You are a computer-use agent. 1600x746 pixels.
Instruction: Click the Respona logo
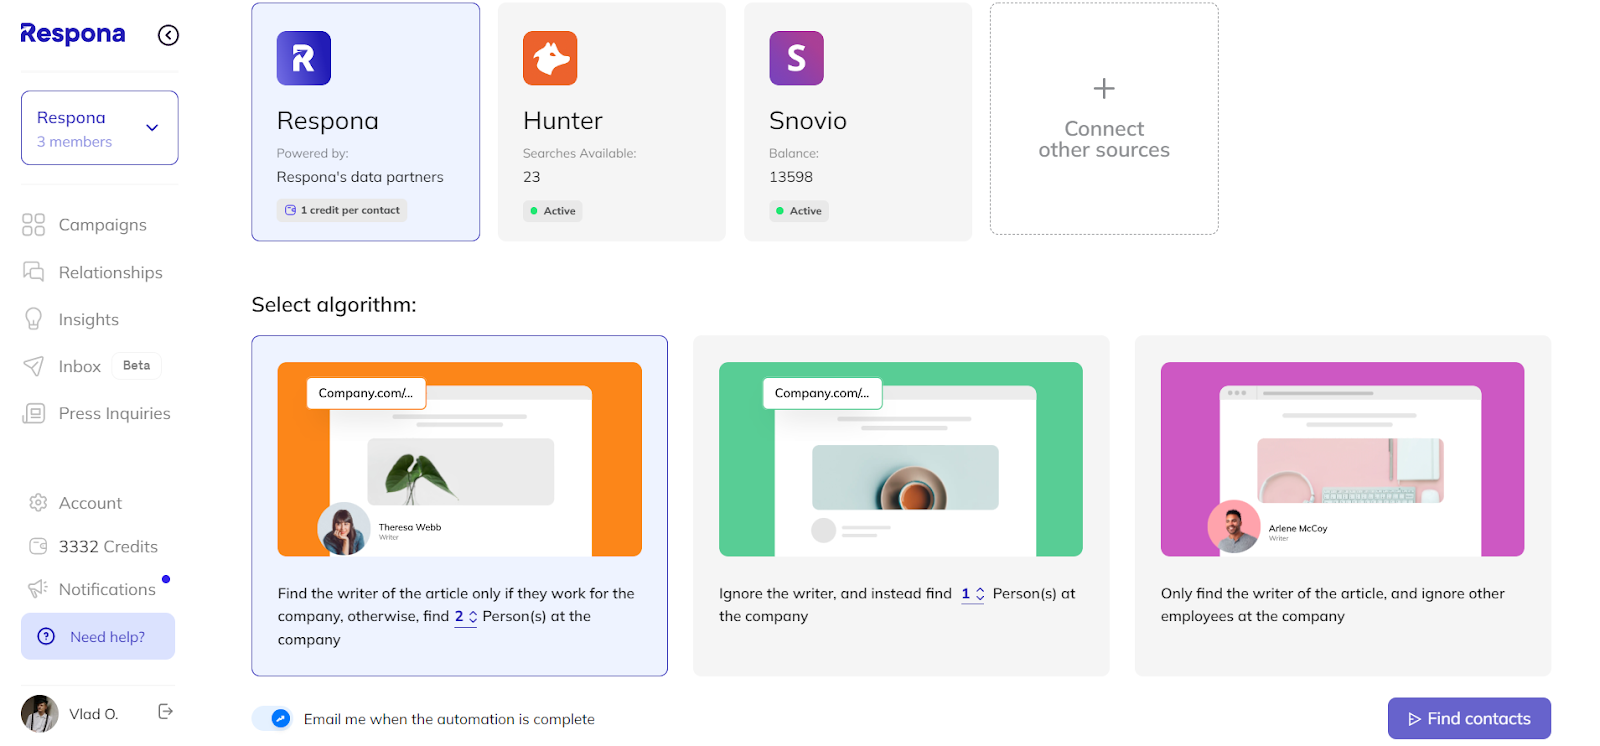coord(73,34)
